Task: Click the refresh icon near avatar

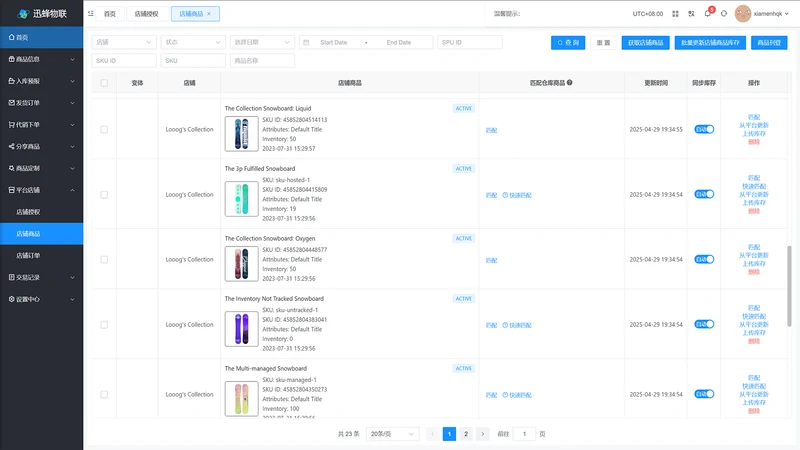Action: (x=723, y=14)
